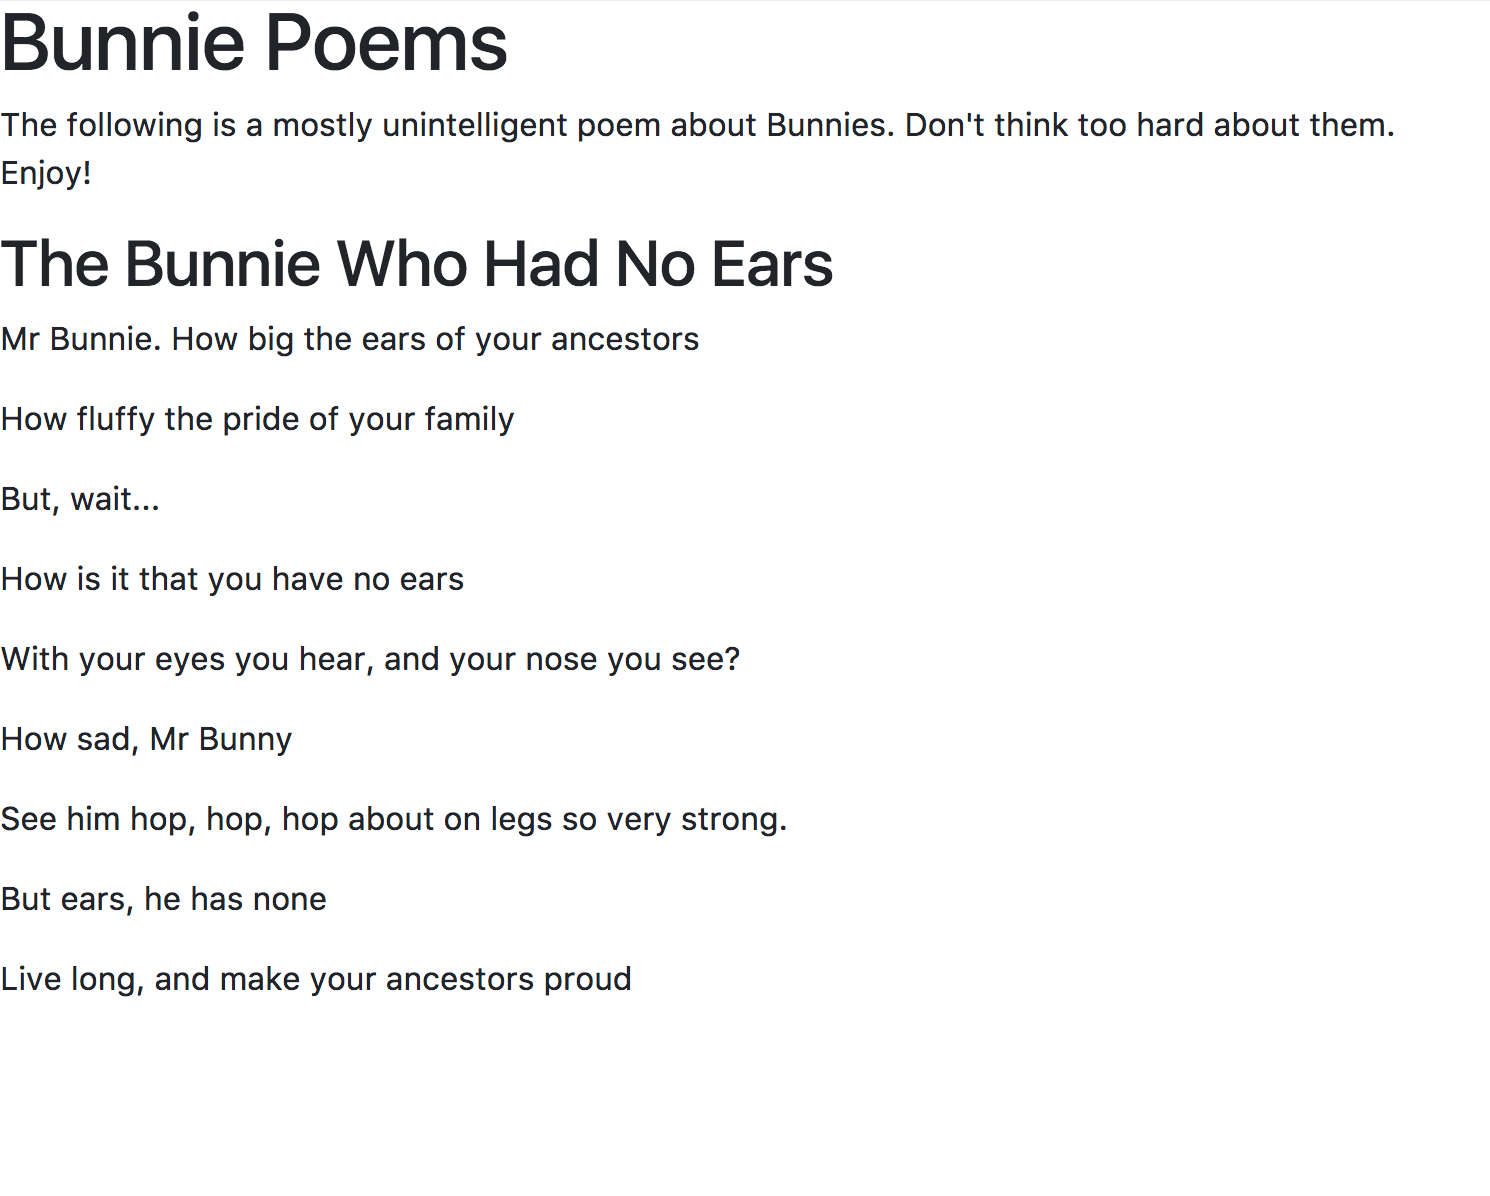
Task: Click the words Mr Bunnie in first poem line
Action: click(x=80, y=339)
